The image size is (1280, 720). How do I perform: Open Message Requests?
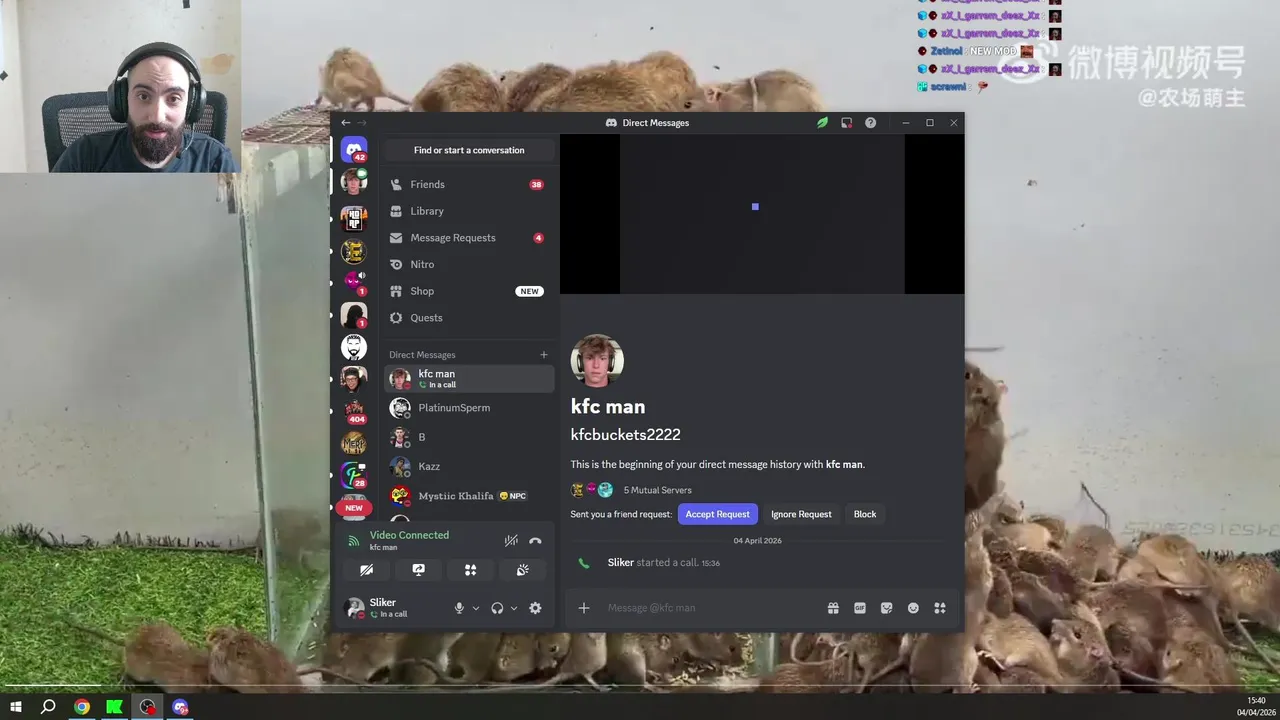(x=469, y=238)
